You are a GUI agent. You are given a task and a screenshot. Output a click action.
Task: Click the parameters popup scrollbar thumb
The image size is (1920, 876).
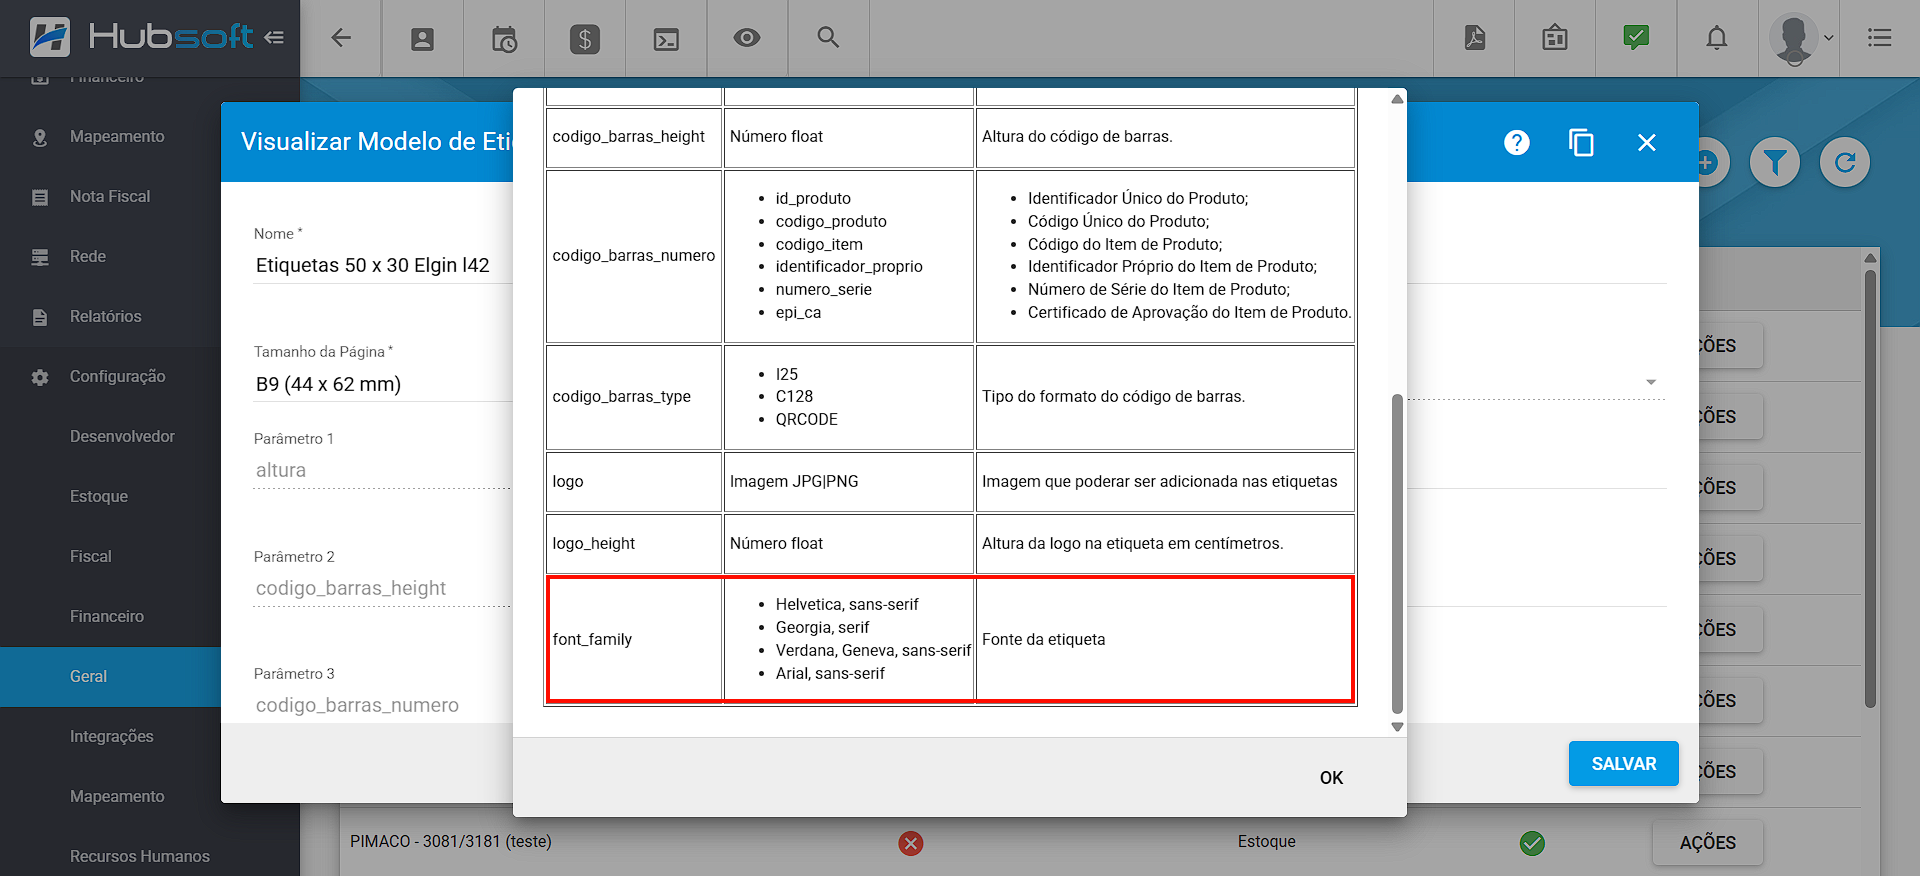tap(1397, 553)
